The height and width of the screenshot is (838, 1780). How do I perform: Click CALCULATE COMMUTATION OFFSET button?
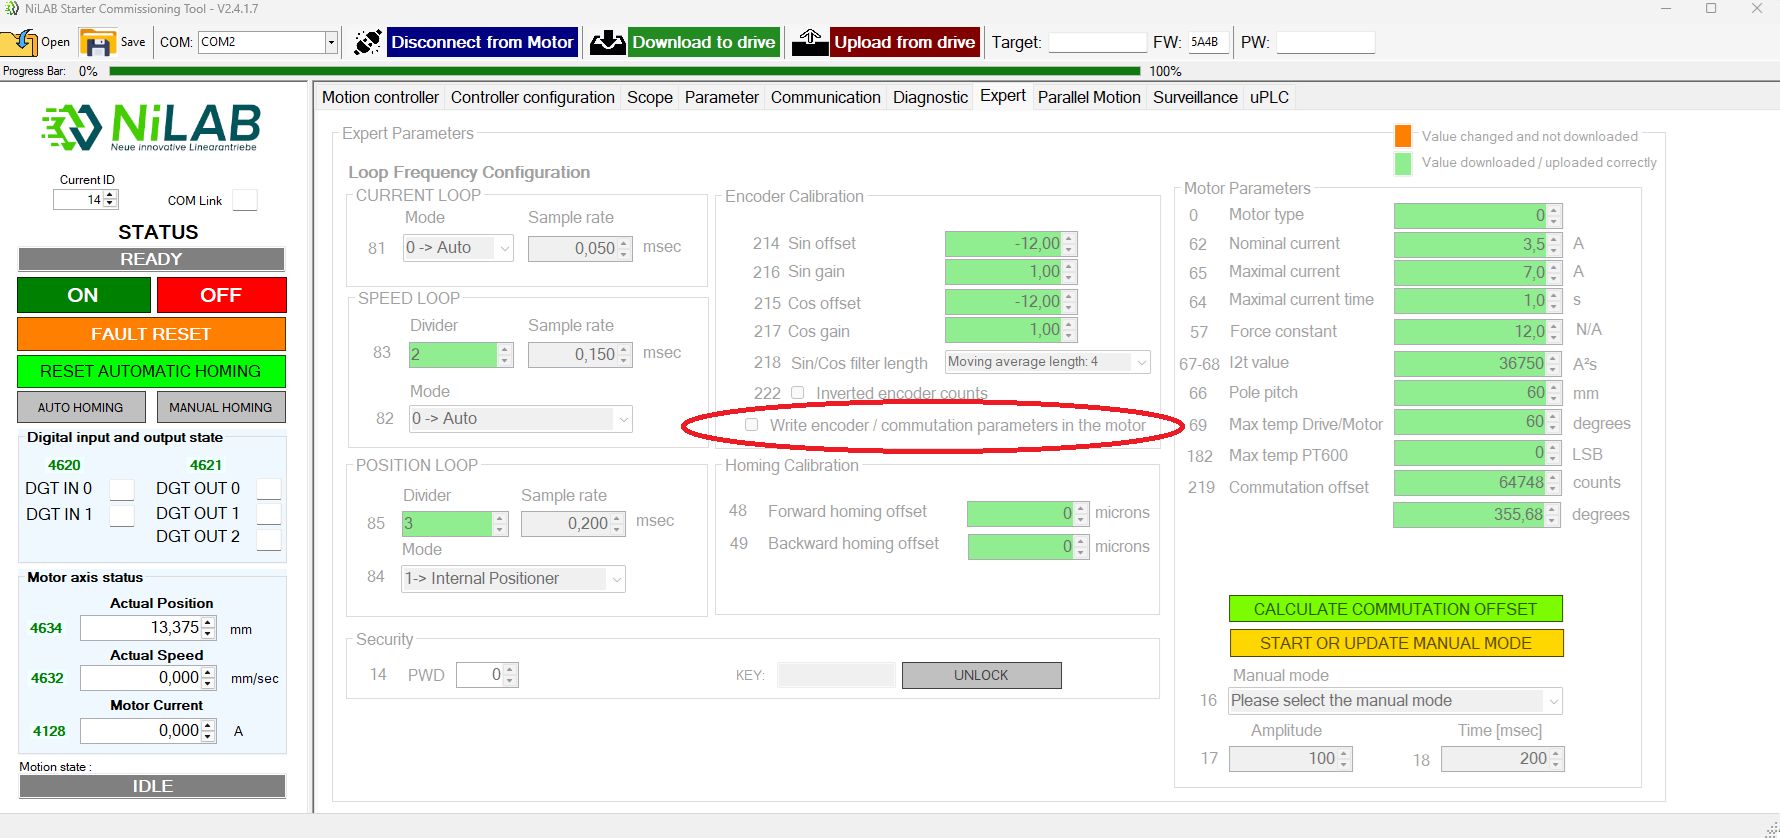[x=1395, y=609]
